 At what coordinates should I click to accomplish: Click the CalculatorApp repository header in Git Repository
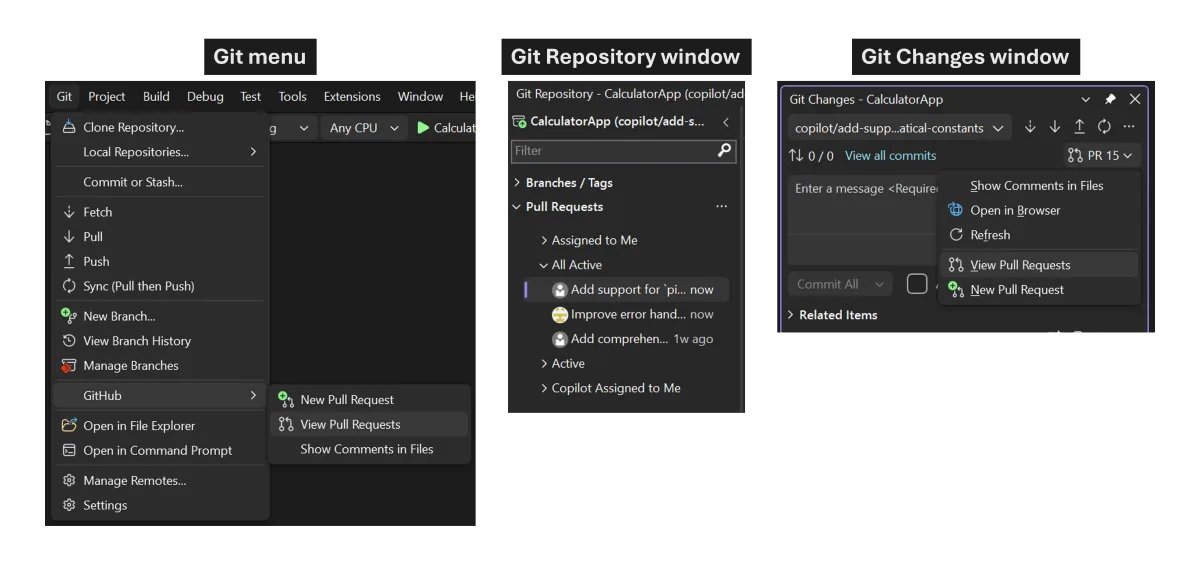[x=617, y=122]
